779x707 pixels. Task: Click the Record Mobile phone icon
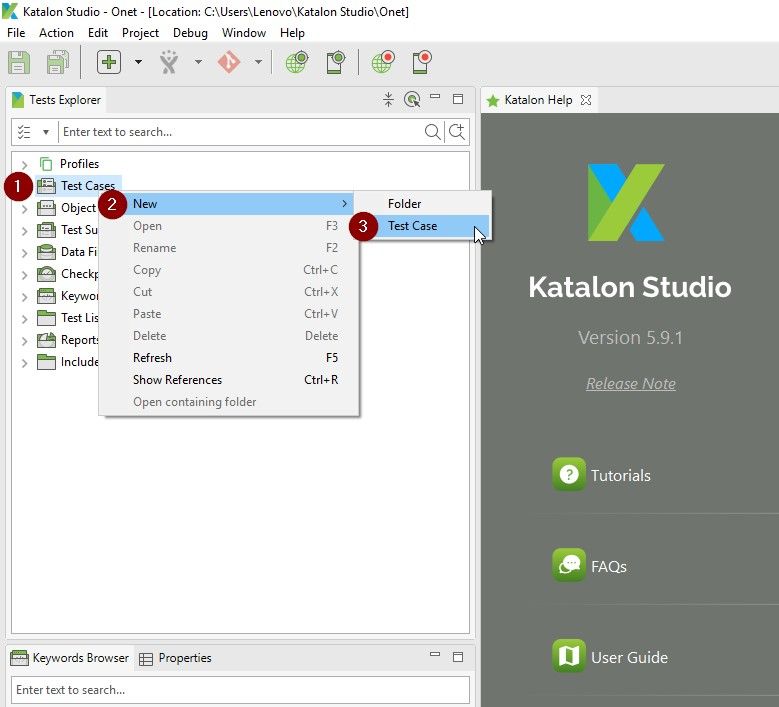click(x=422, y=62)
